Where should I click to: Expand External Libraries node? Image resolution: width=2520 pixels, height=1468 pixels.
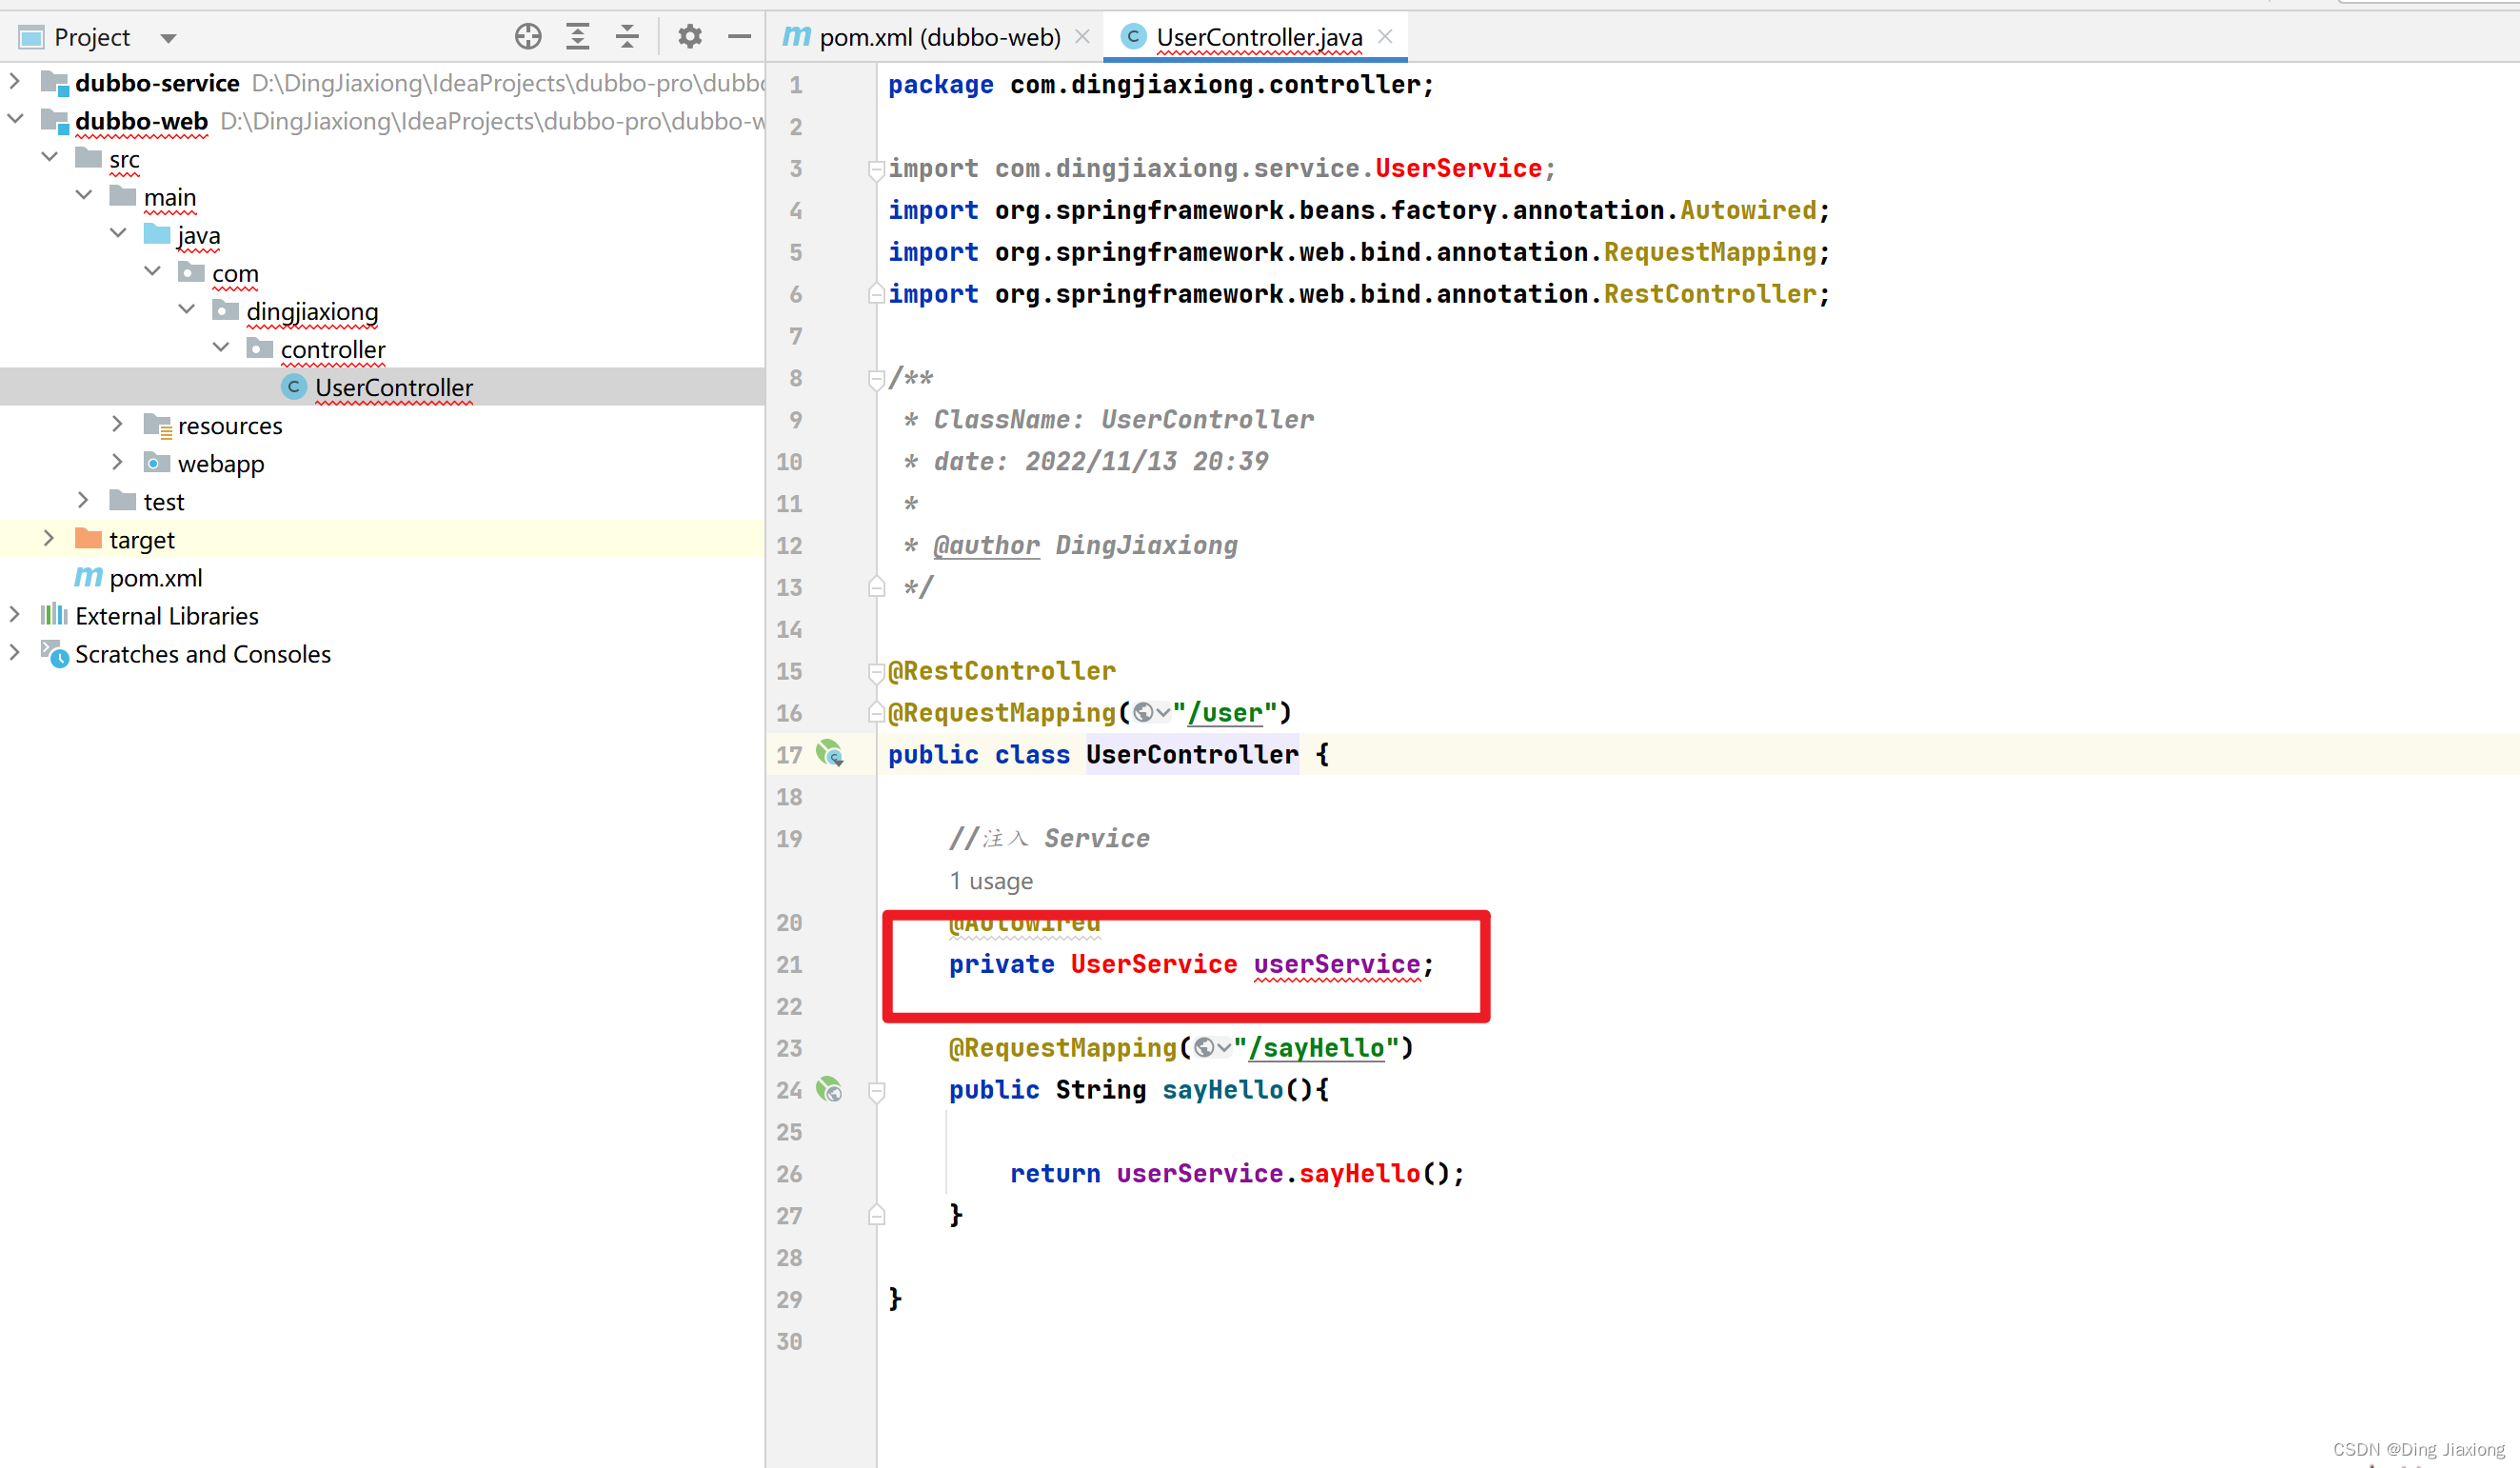[15, 614]
